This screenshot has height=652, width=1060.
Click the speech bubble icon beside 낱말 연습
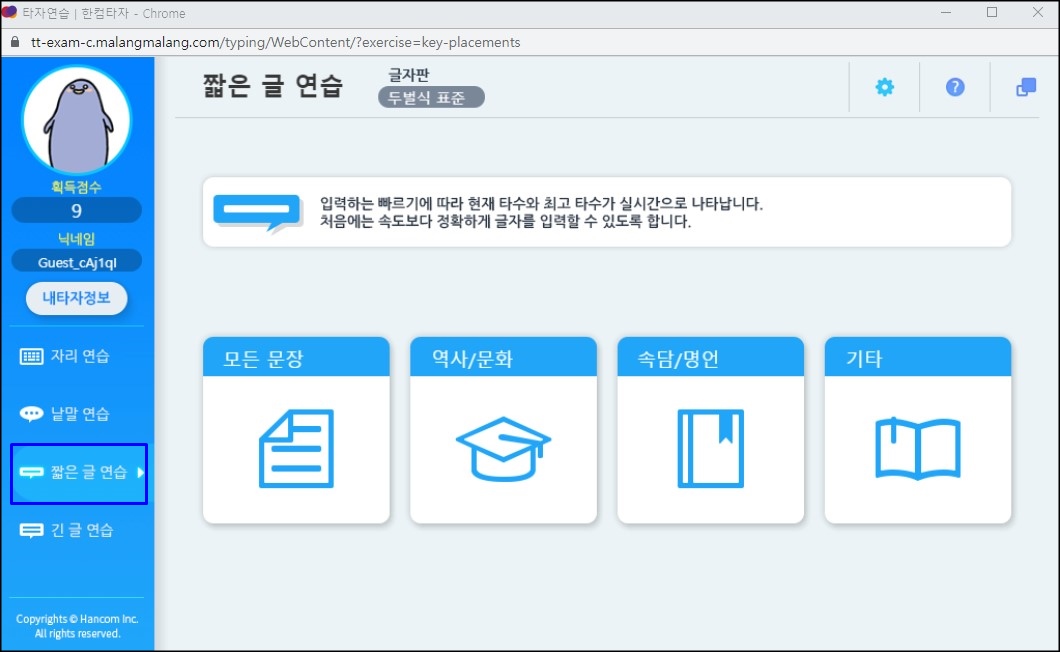tap(31, 413)
